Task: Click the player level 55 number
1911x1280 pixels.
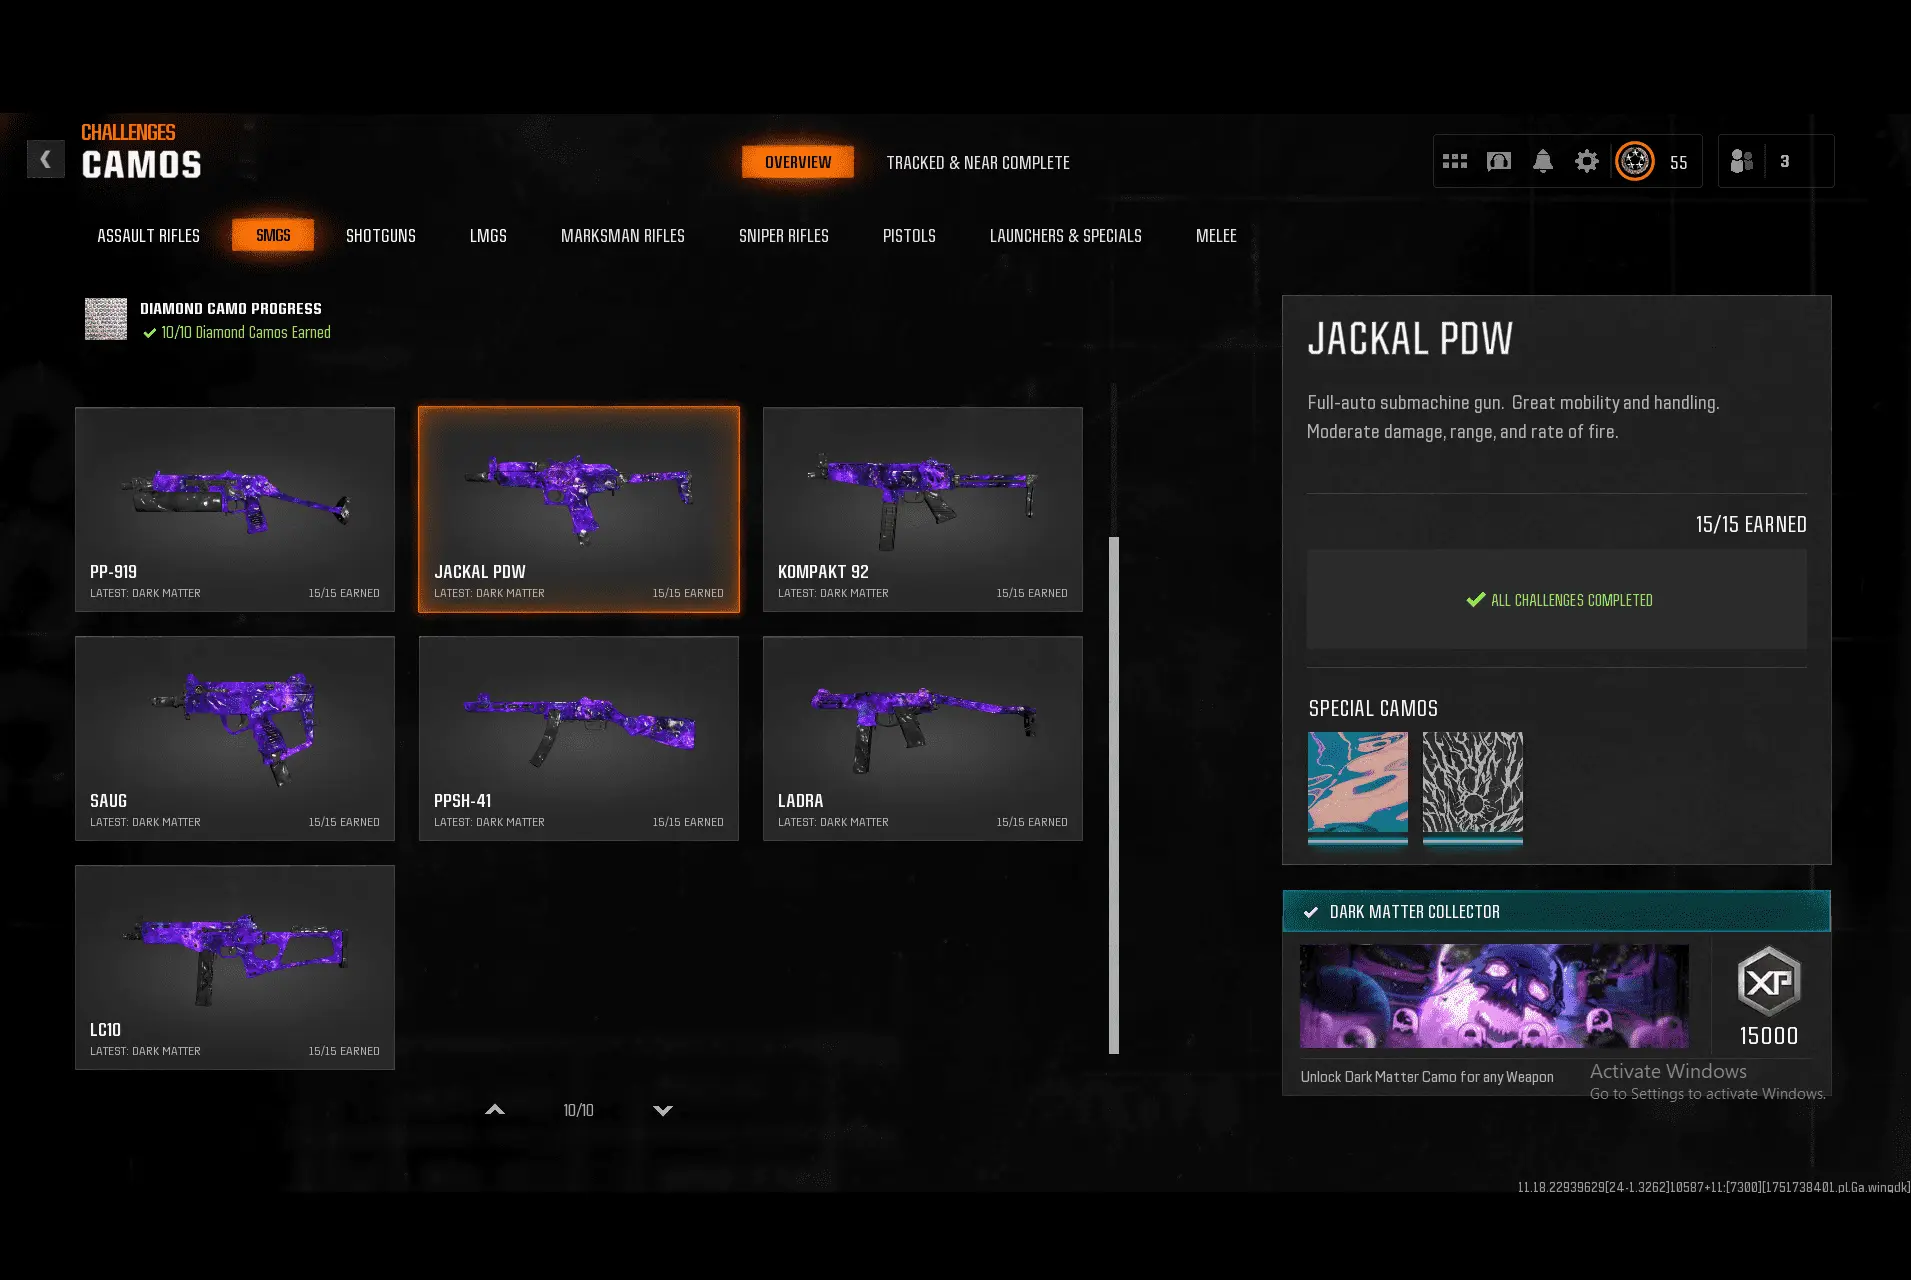Action: click(1679, 163)
